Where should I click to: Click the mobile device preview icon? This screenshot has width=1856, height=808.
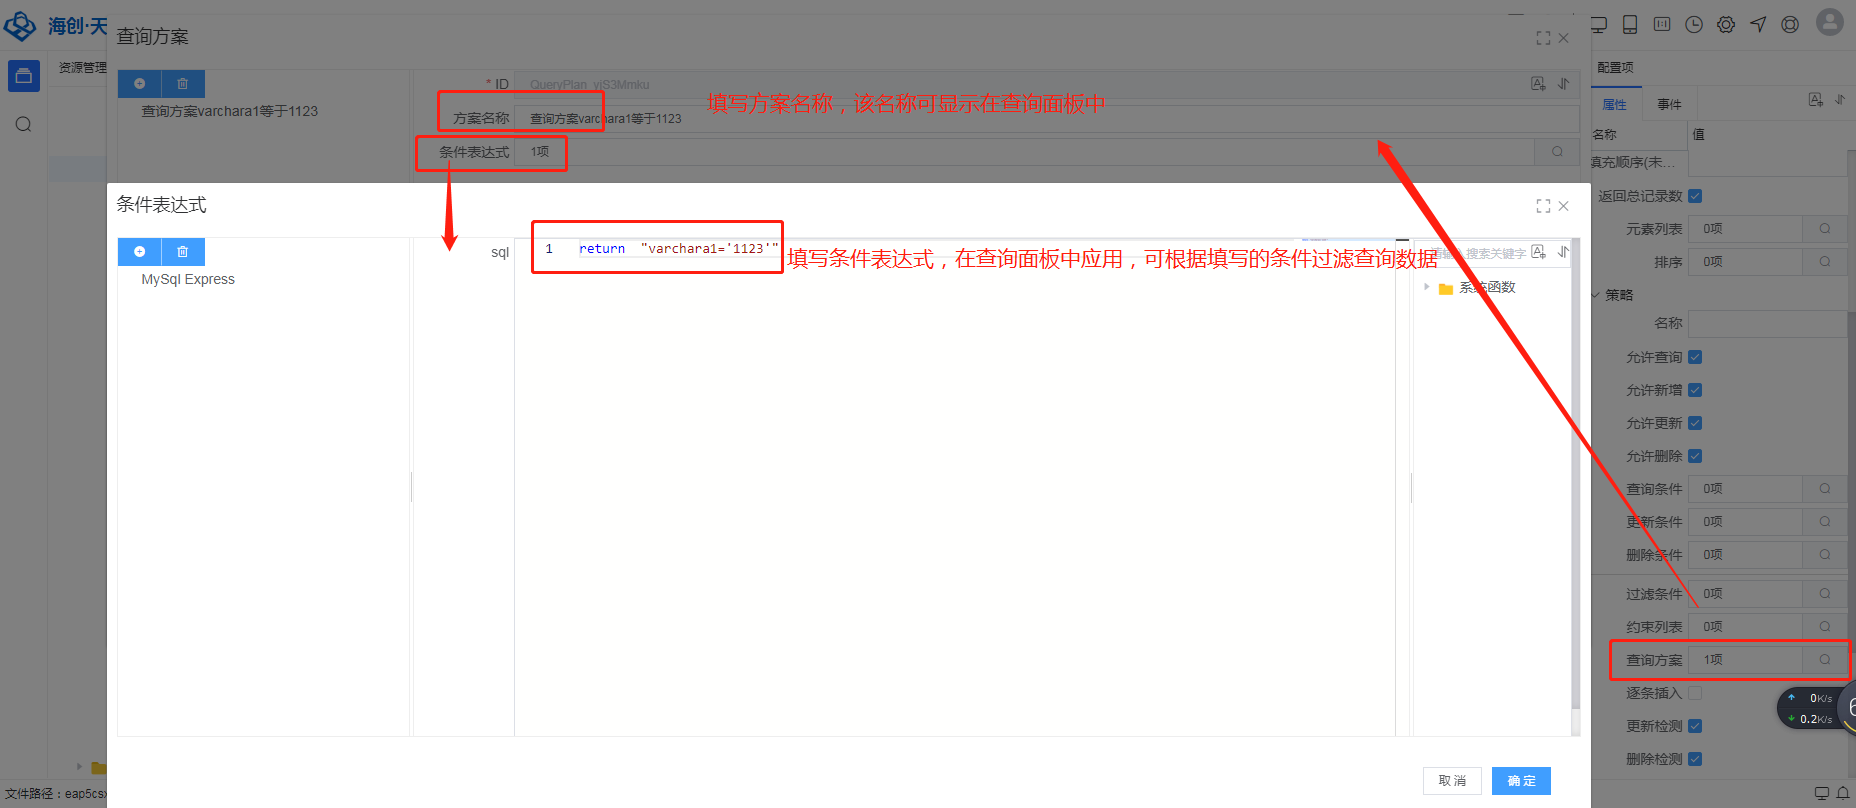1630,25
